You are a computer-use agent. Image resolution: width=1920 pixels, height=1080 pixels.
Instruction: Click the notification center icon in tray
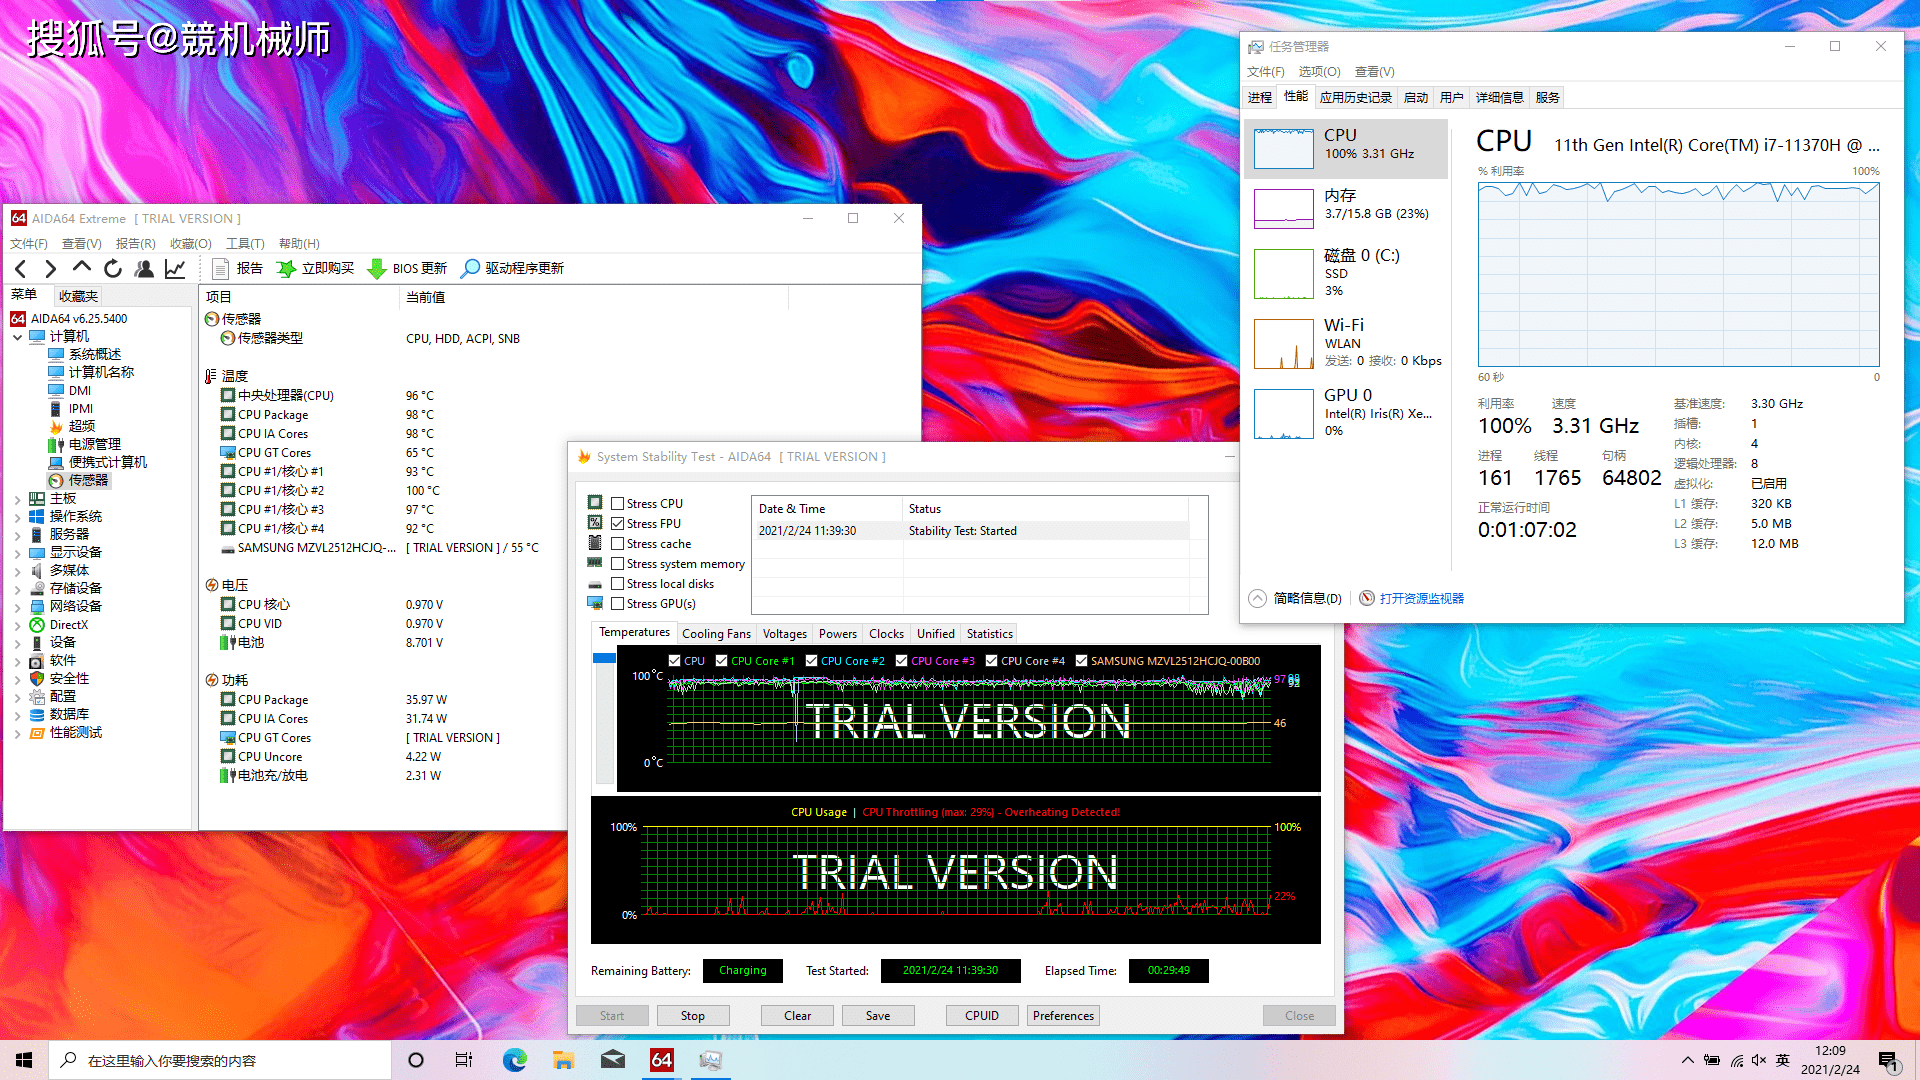[1888, 1060]
